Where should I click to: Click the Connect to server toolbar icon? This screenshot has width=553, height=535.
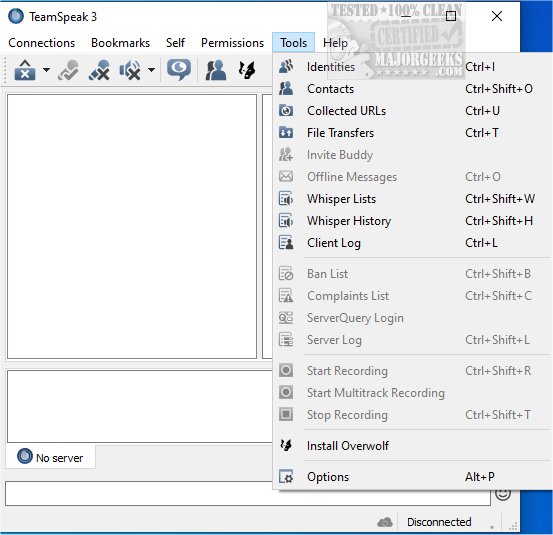click(x=25, y=70)
